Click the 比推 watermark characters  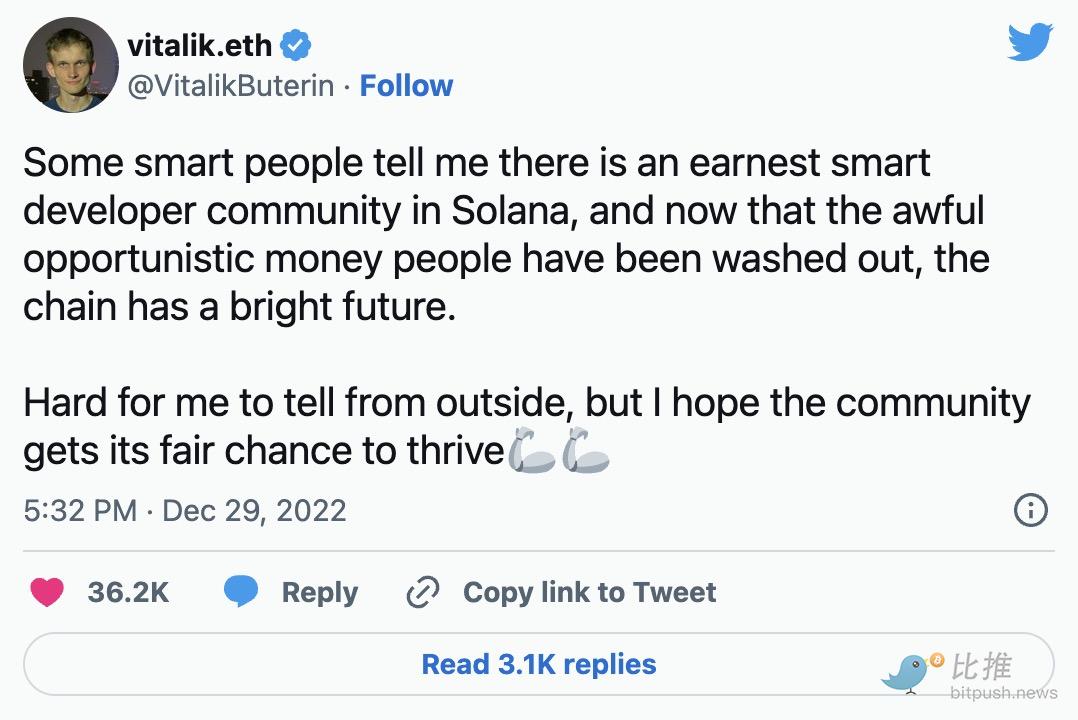[x=982, y=665]
